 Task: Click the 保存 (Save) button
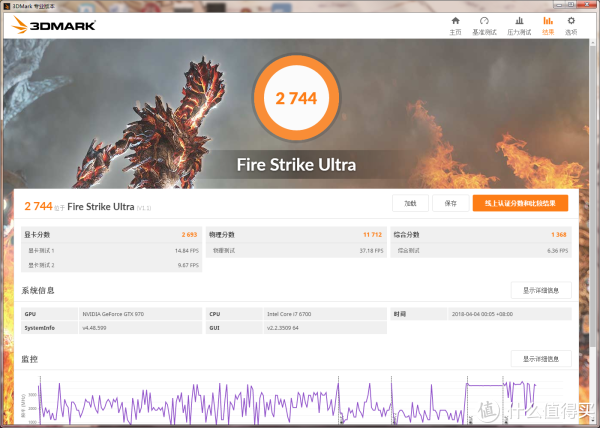click(x=451, y=203)
